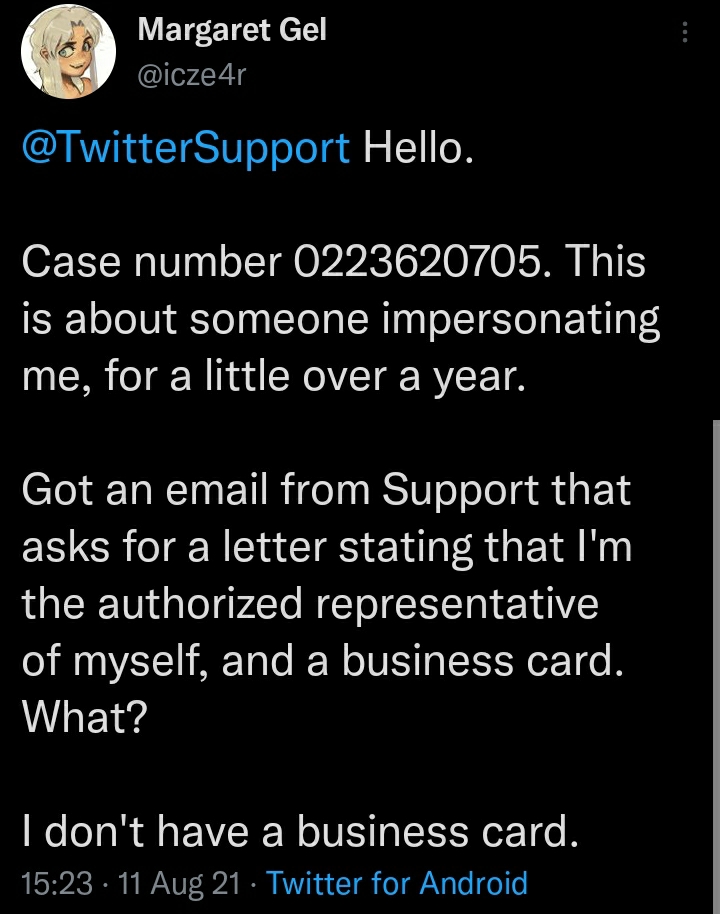Click the 15:23 tweet timestamp
Image resolution: width=720 pixels, height=914 pixels.
[57, 883]
